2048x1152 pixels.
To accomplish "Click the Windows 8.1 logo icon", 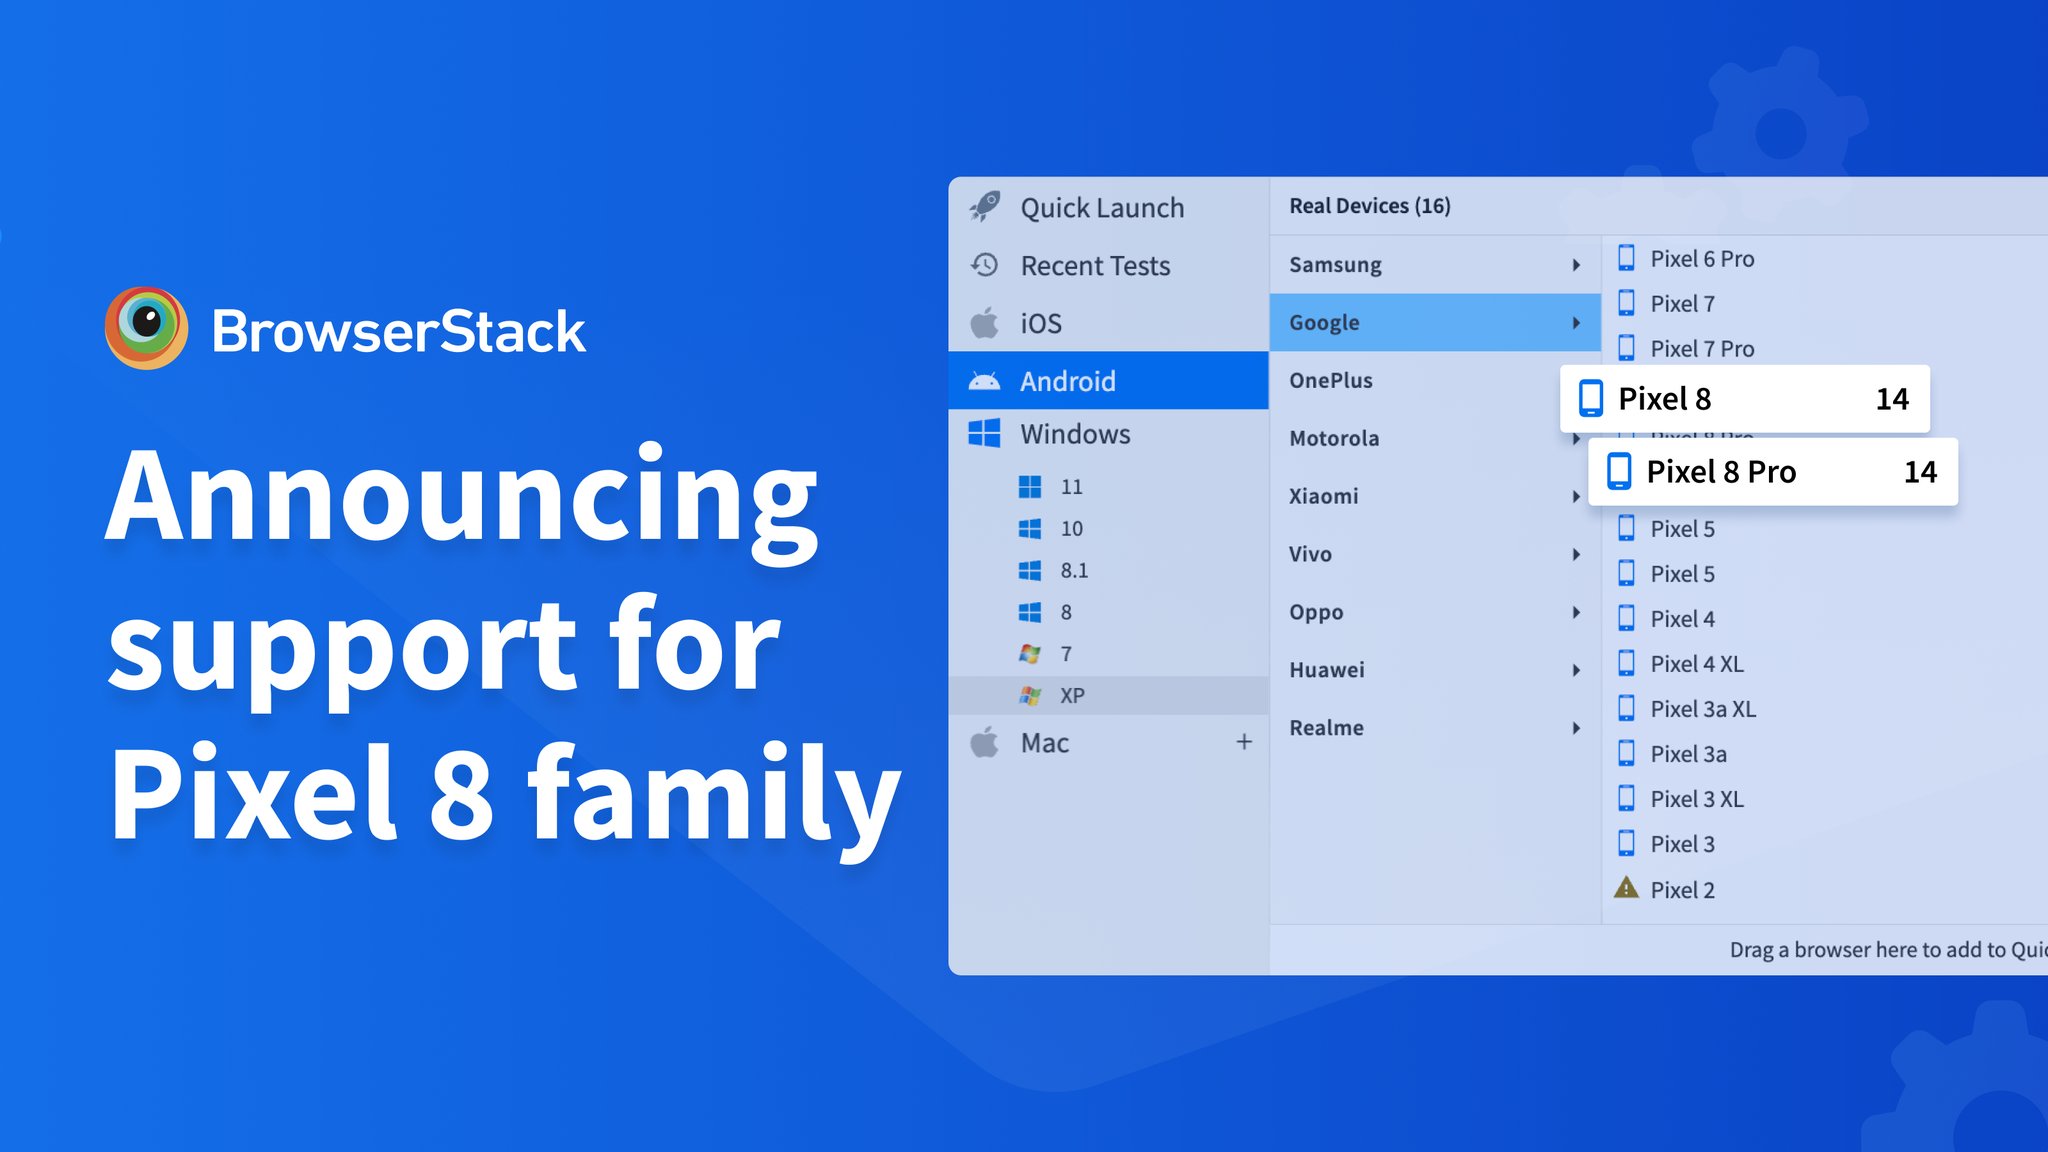I will pos(1030,570).
